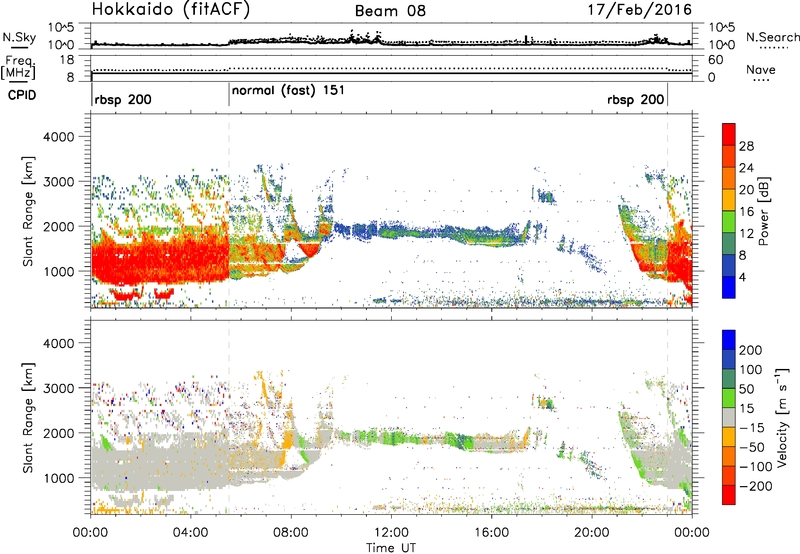
Task: Click '3000' tick on velocity panel range axis
Action: point(58,388)
